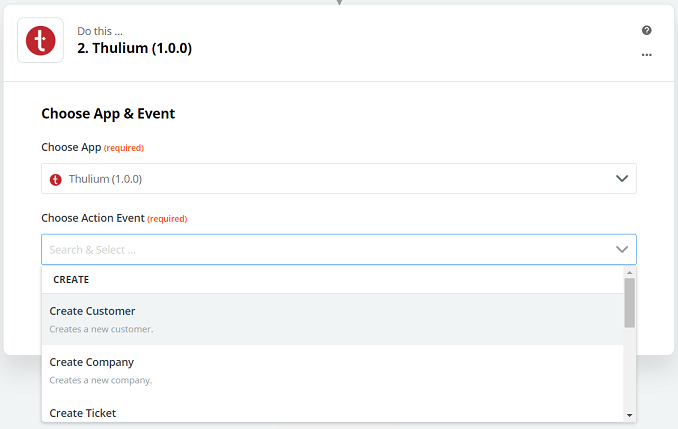Open the three-dots step options menu
The height and width of the screenshot is (429, 678).
coord(646,55)
